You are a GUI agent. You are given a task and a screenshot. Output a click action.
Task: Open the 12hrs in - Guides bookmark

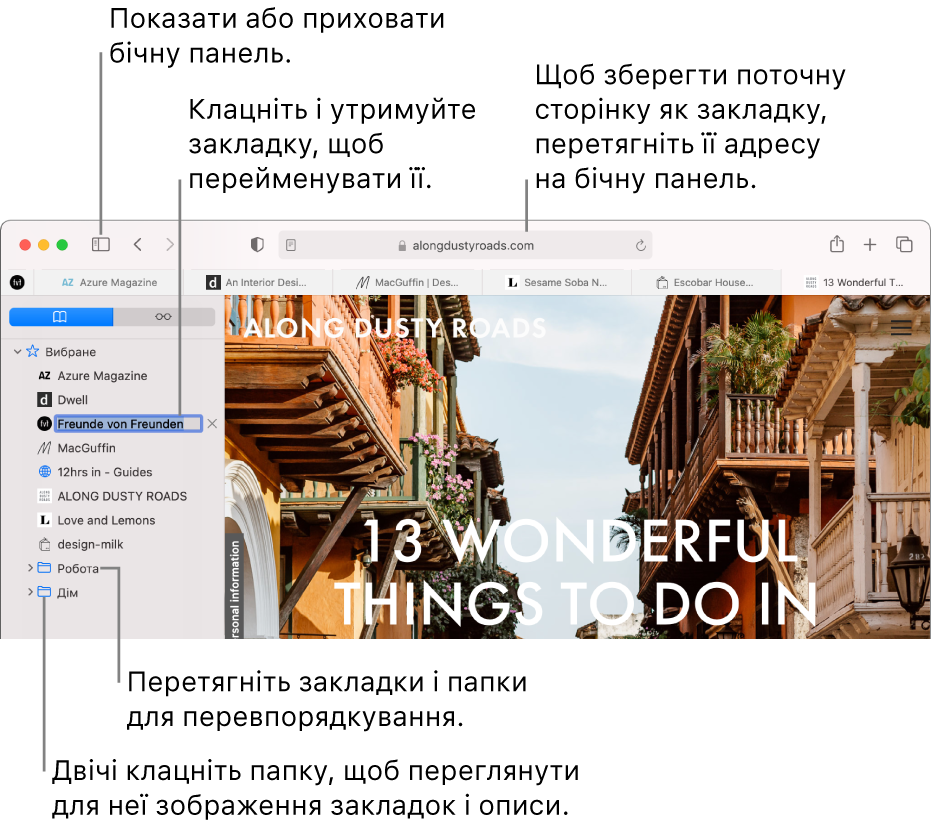(x=95, y=472)
